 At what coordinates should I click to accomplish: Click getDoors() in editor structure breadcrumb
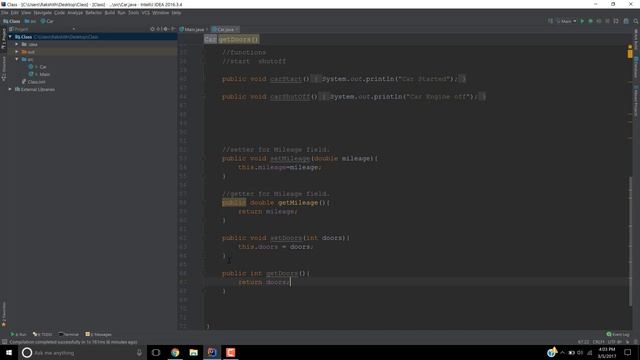pyautogui.click(x=238, y=39)
